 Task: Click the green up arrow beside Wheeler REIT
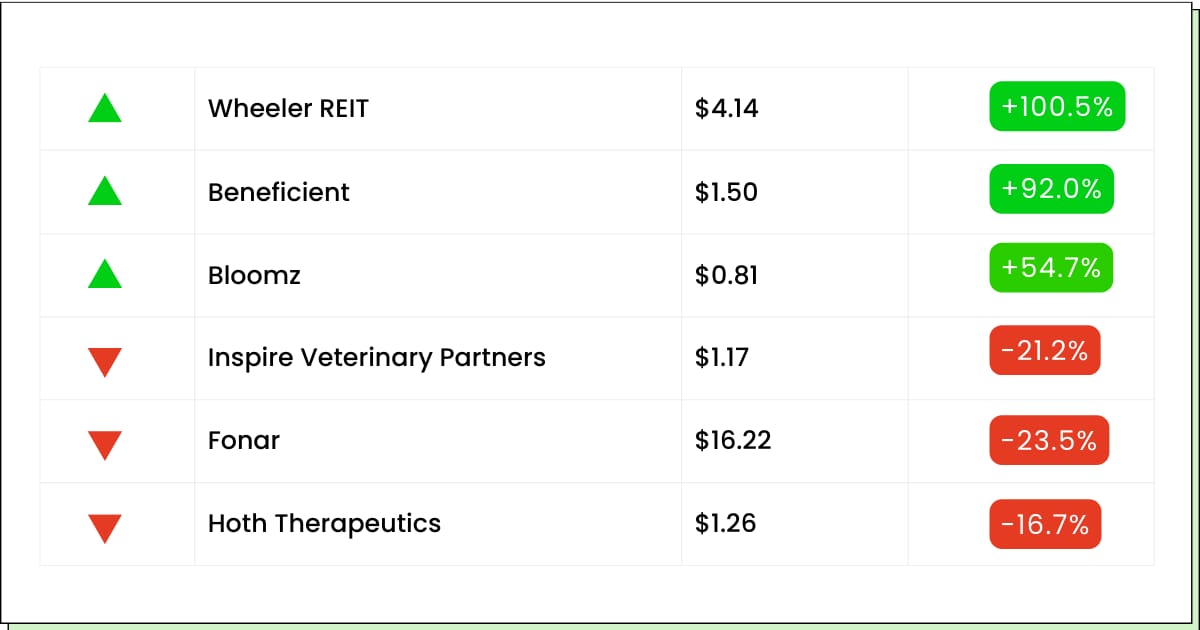coord(105,108)
